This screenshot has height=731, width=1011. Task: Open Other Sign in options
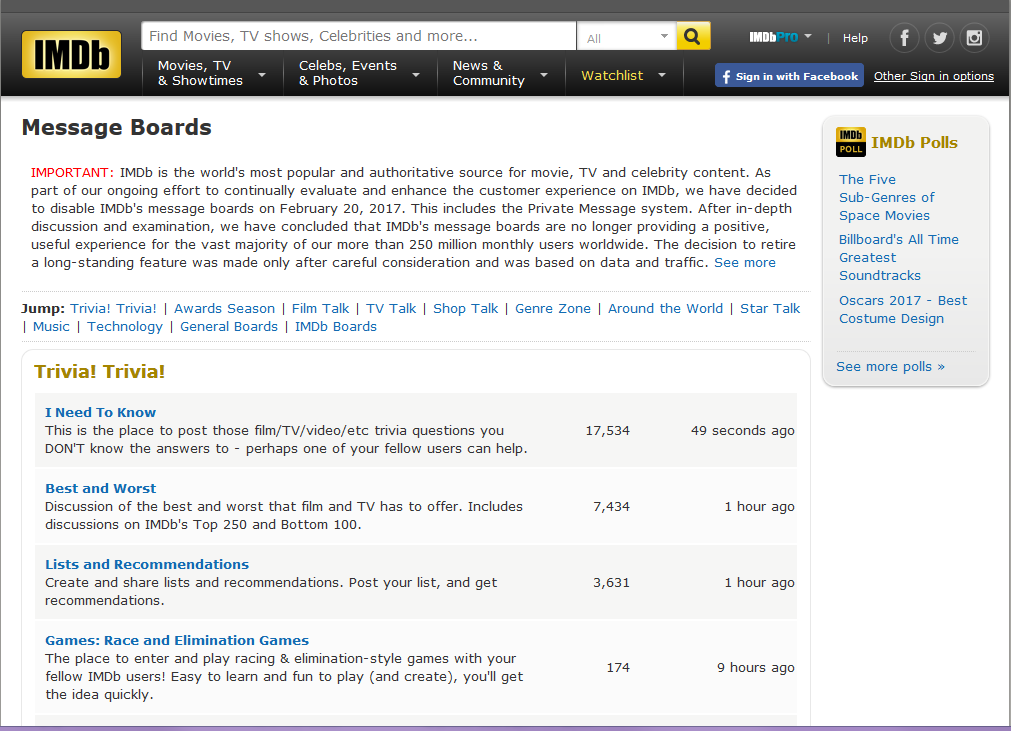[934, 76]
